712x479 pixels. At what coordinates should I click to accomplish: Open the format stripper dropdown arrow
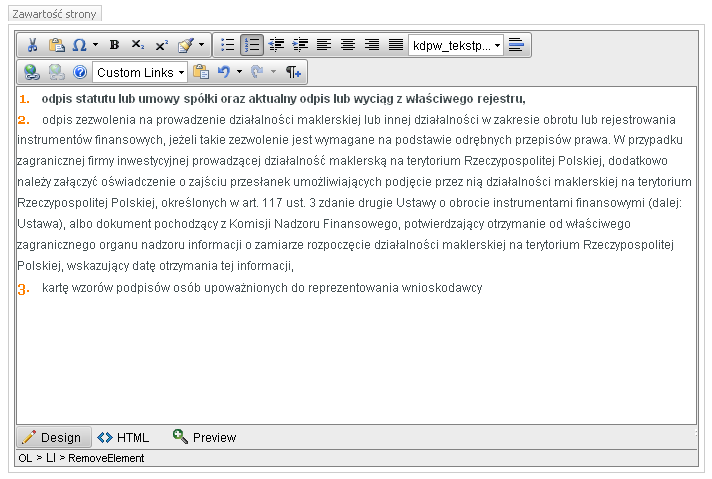pos(202,45)
